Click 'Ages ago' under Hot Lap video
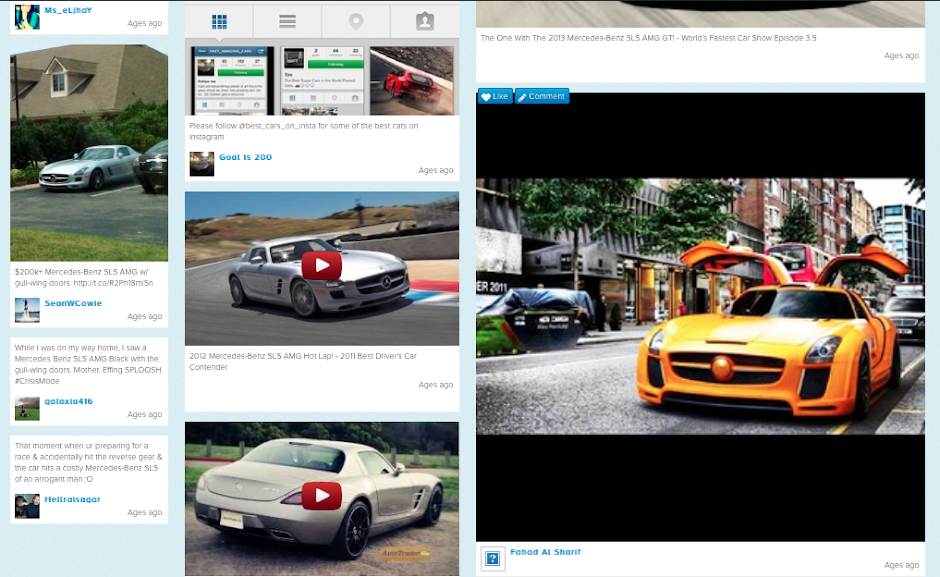The height and width of the screenshot is (577, 940). [x=436, y=385]
